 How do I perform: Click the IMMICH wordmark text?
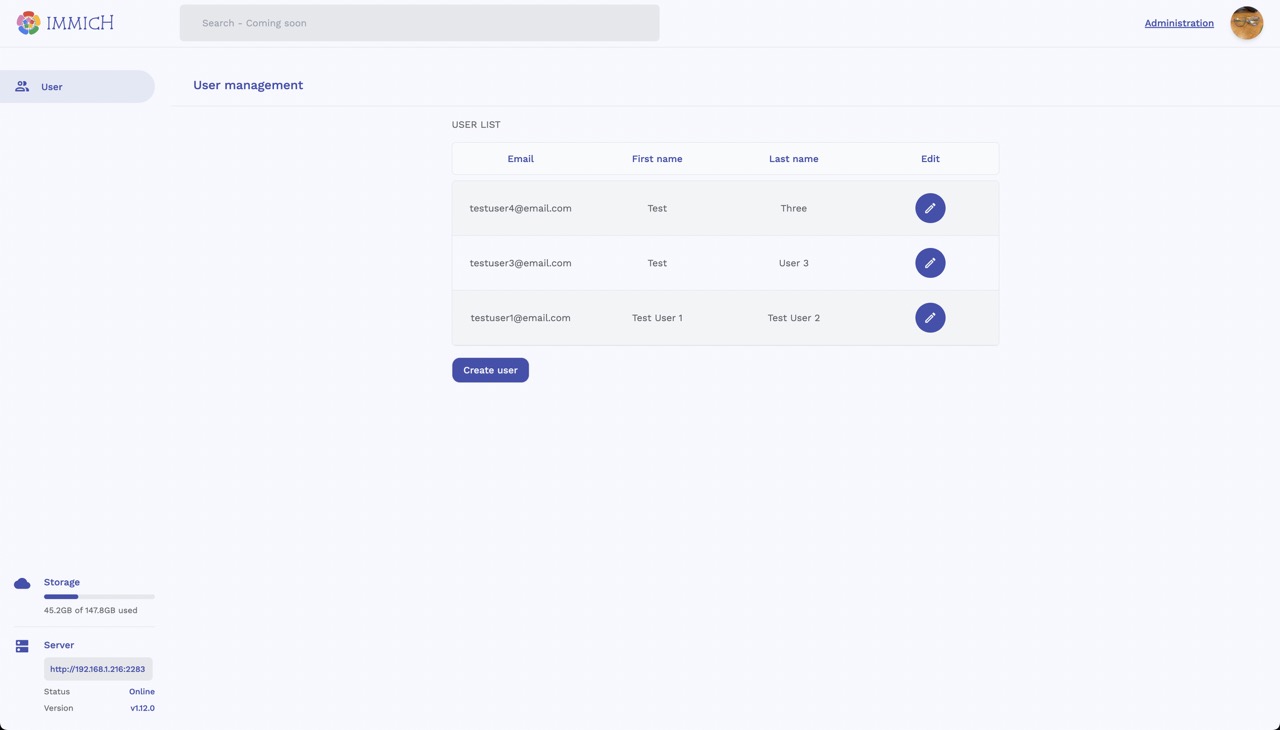point(81,22)
